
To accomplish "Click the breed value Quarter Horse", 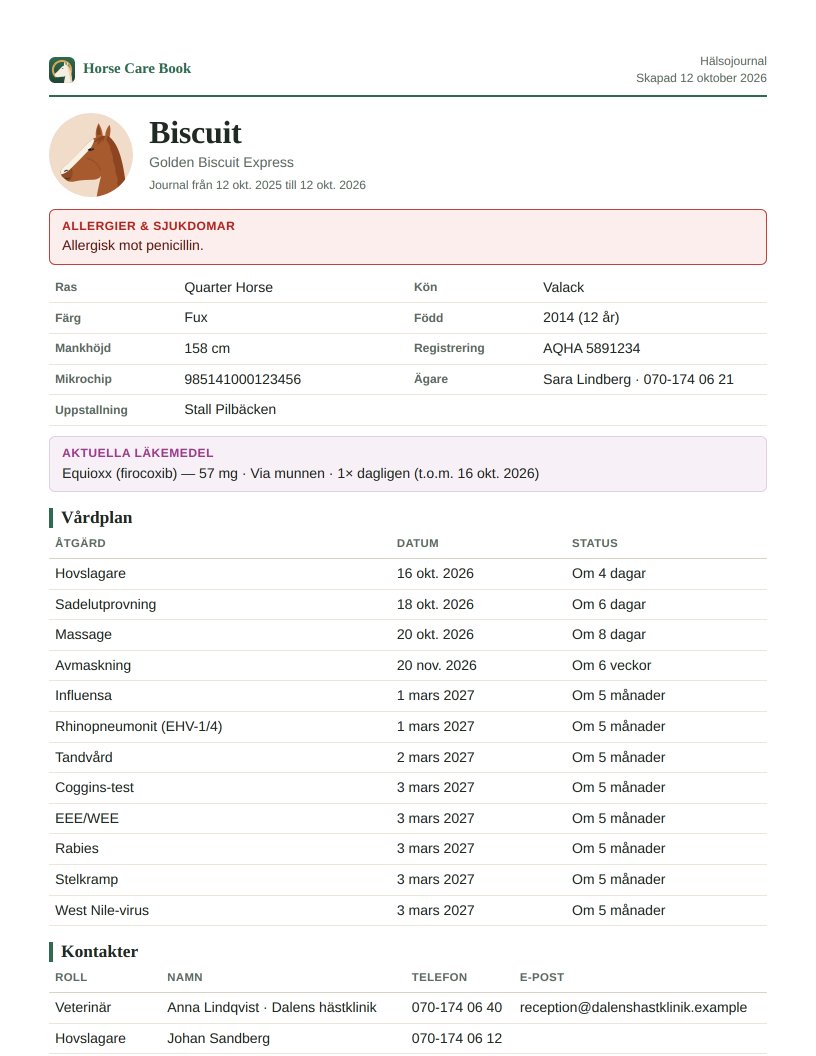I will point(228,288).
